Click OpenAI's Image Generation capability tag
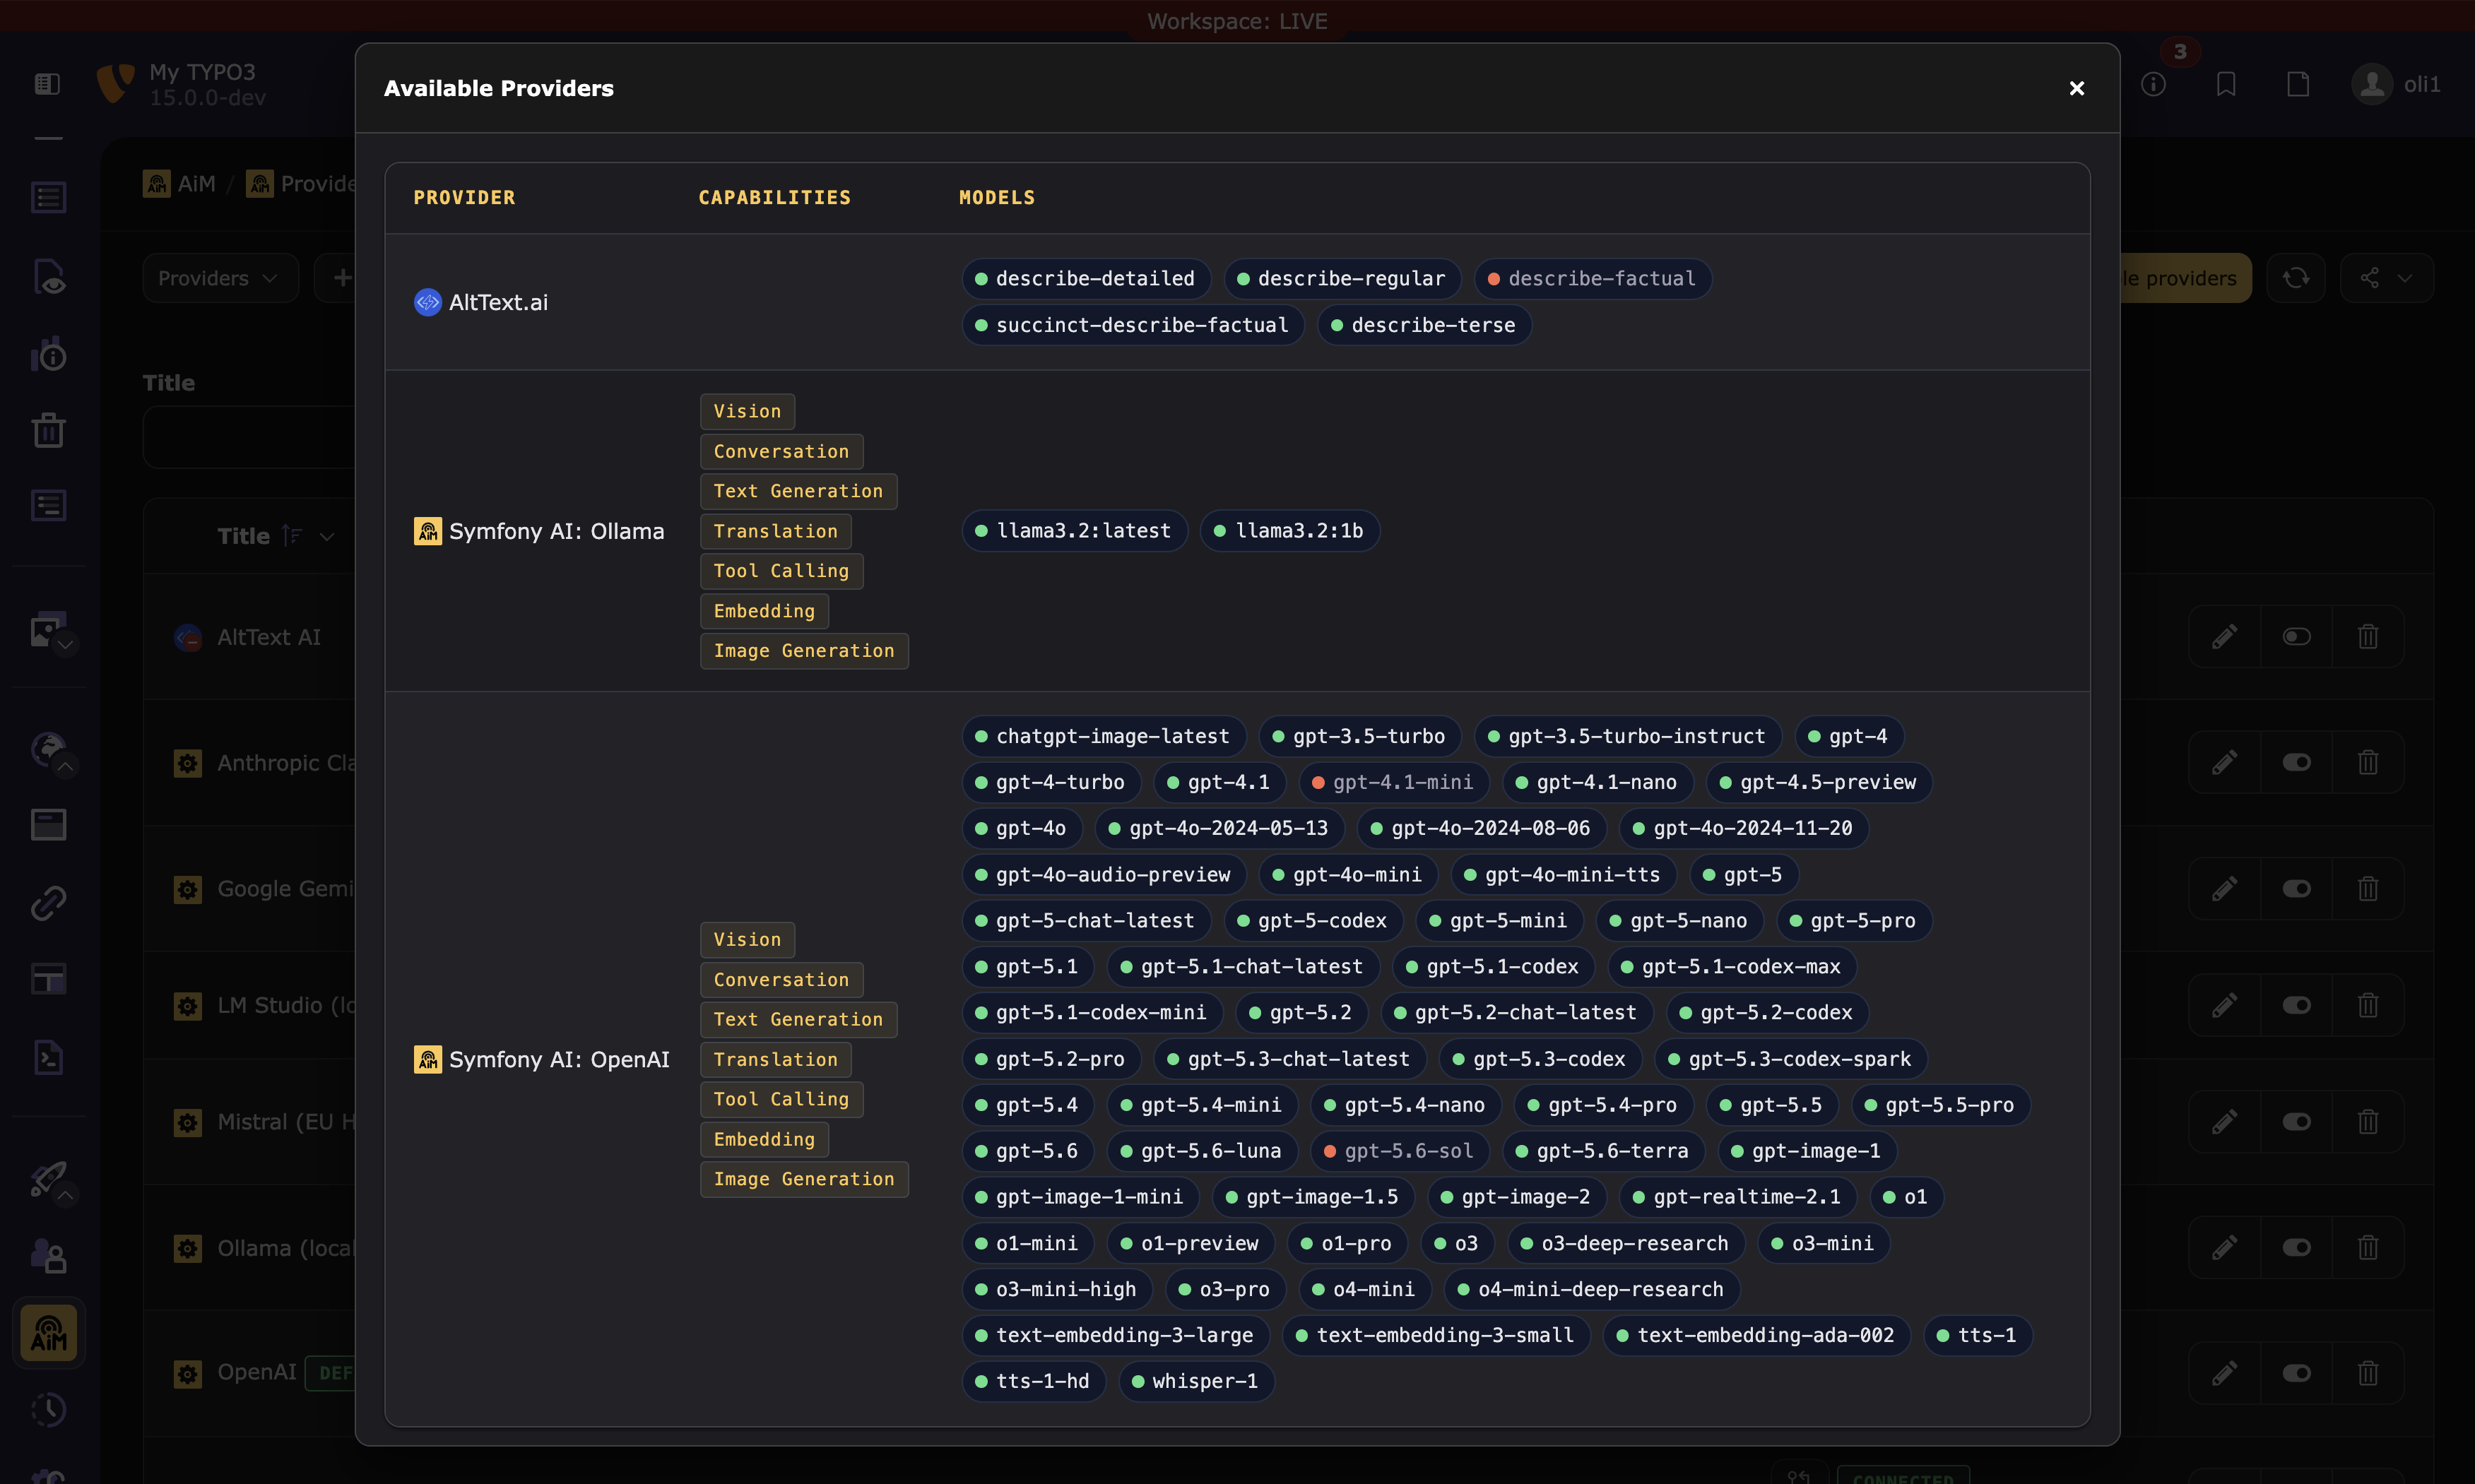 click(804, 1179)
